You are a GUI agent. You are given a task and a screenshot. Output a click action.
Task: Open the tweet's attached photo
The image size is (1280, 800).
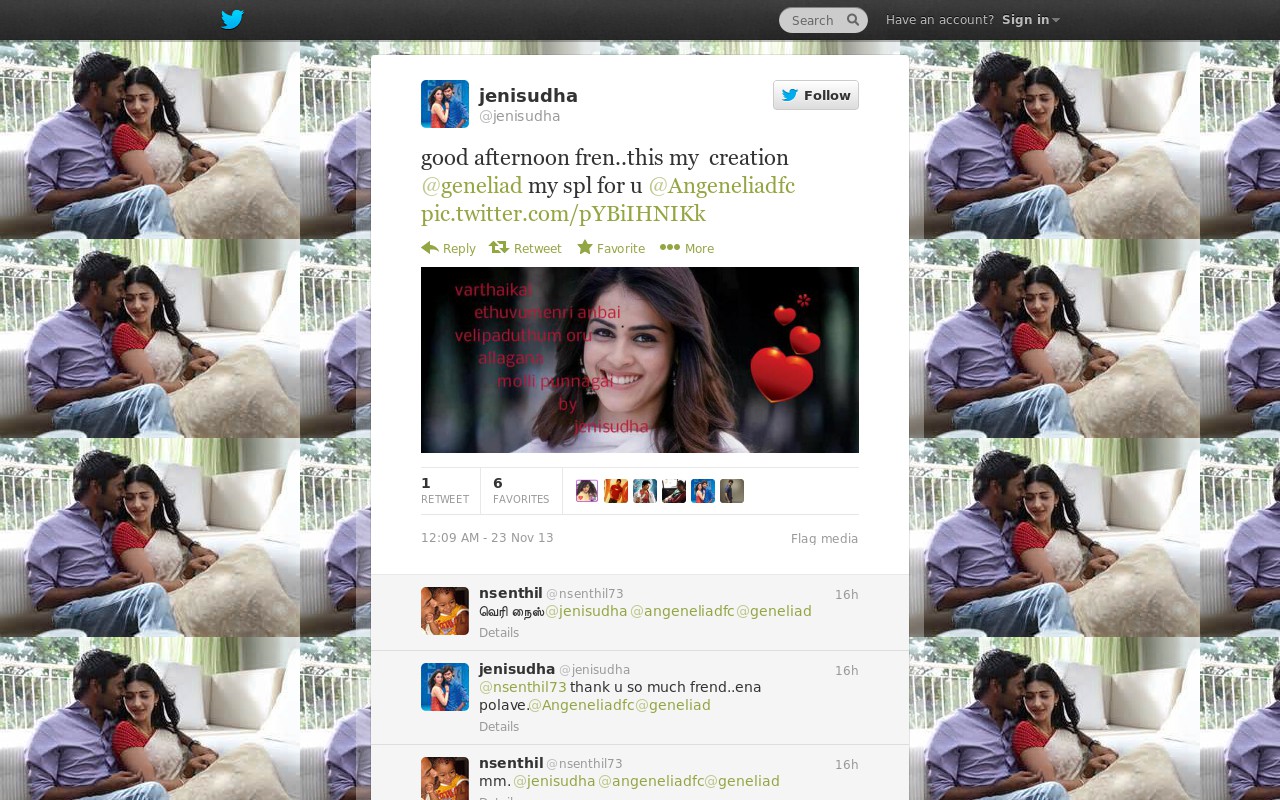pos(640,360)
